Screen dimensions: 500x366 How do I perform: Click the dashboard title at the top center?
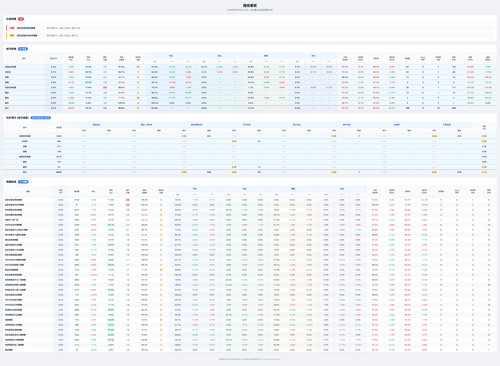[x=250, y=6]
